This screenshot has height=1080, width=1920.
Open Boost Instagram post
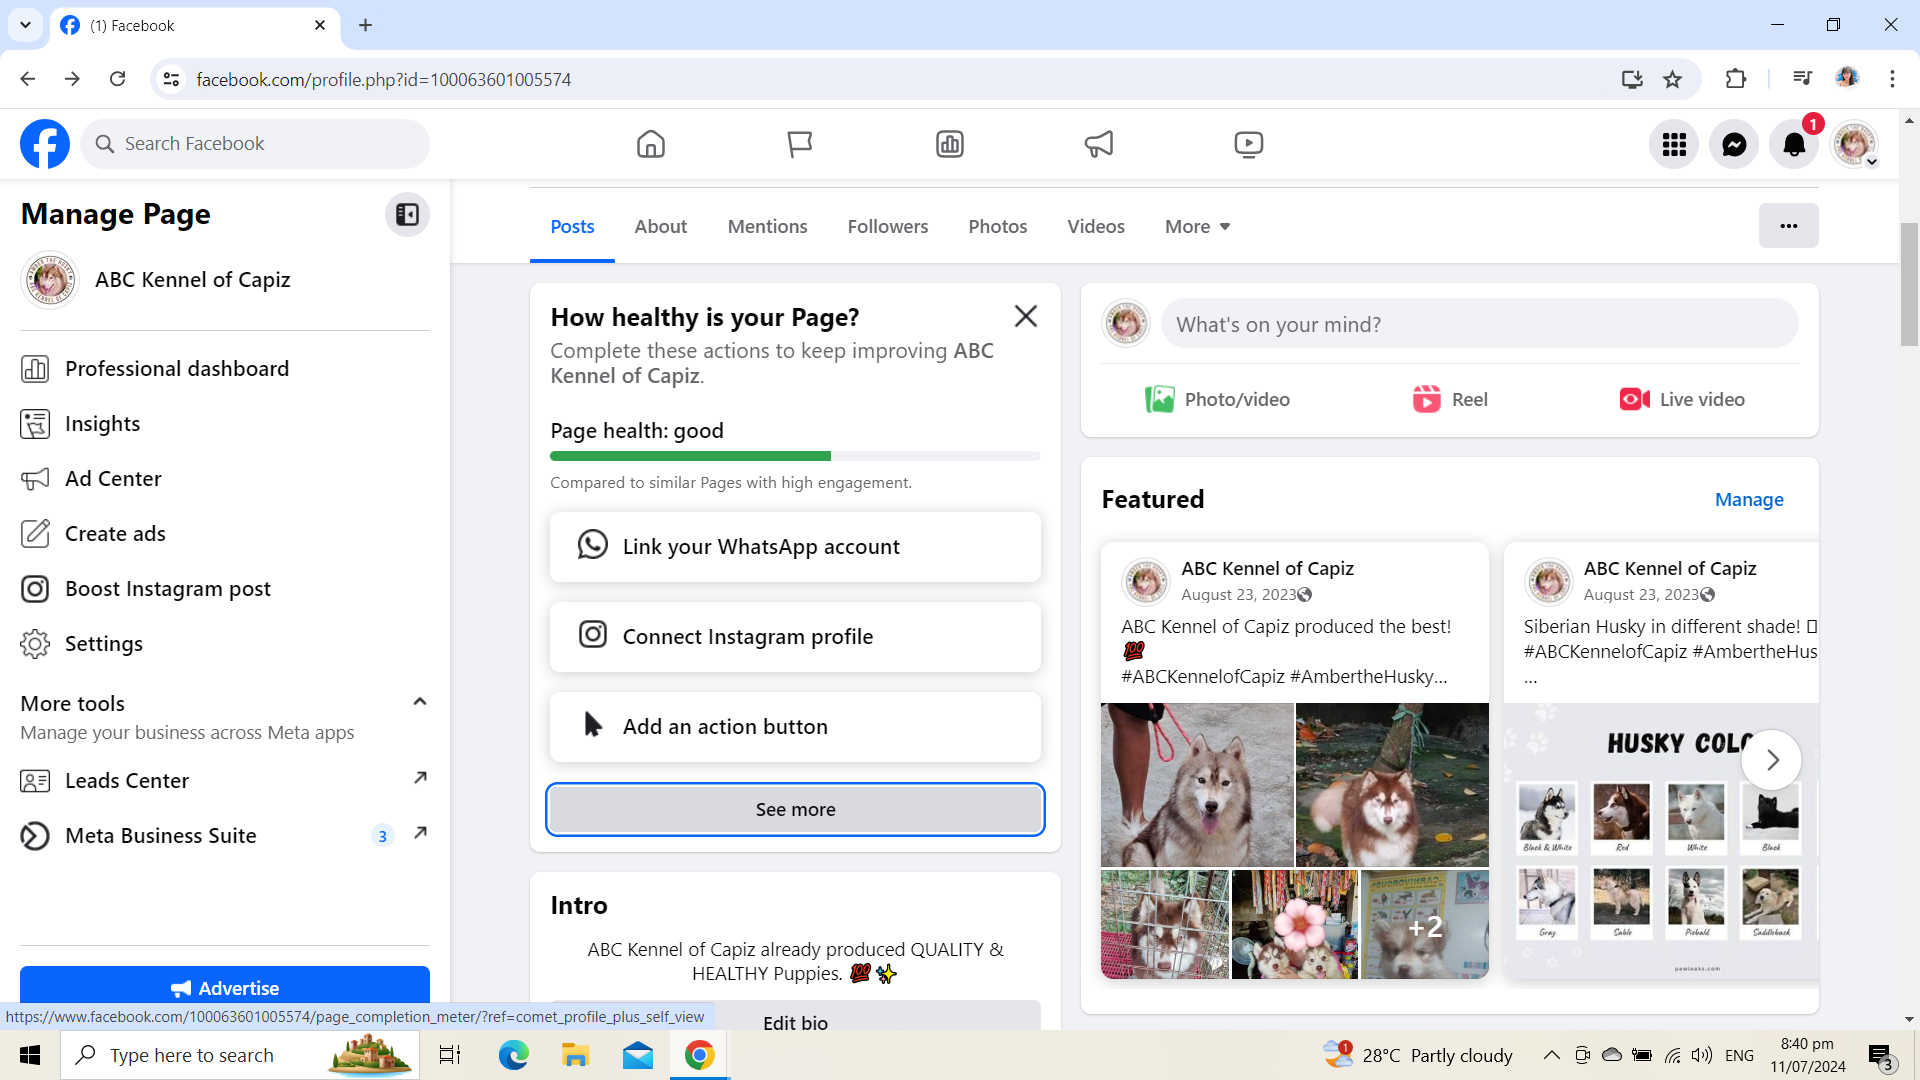(225, 589)
